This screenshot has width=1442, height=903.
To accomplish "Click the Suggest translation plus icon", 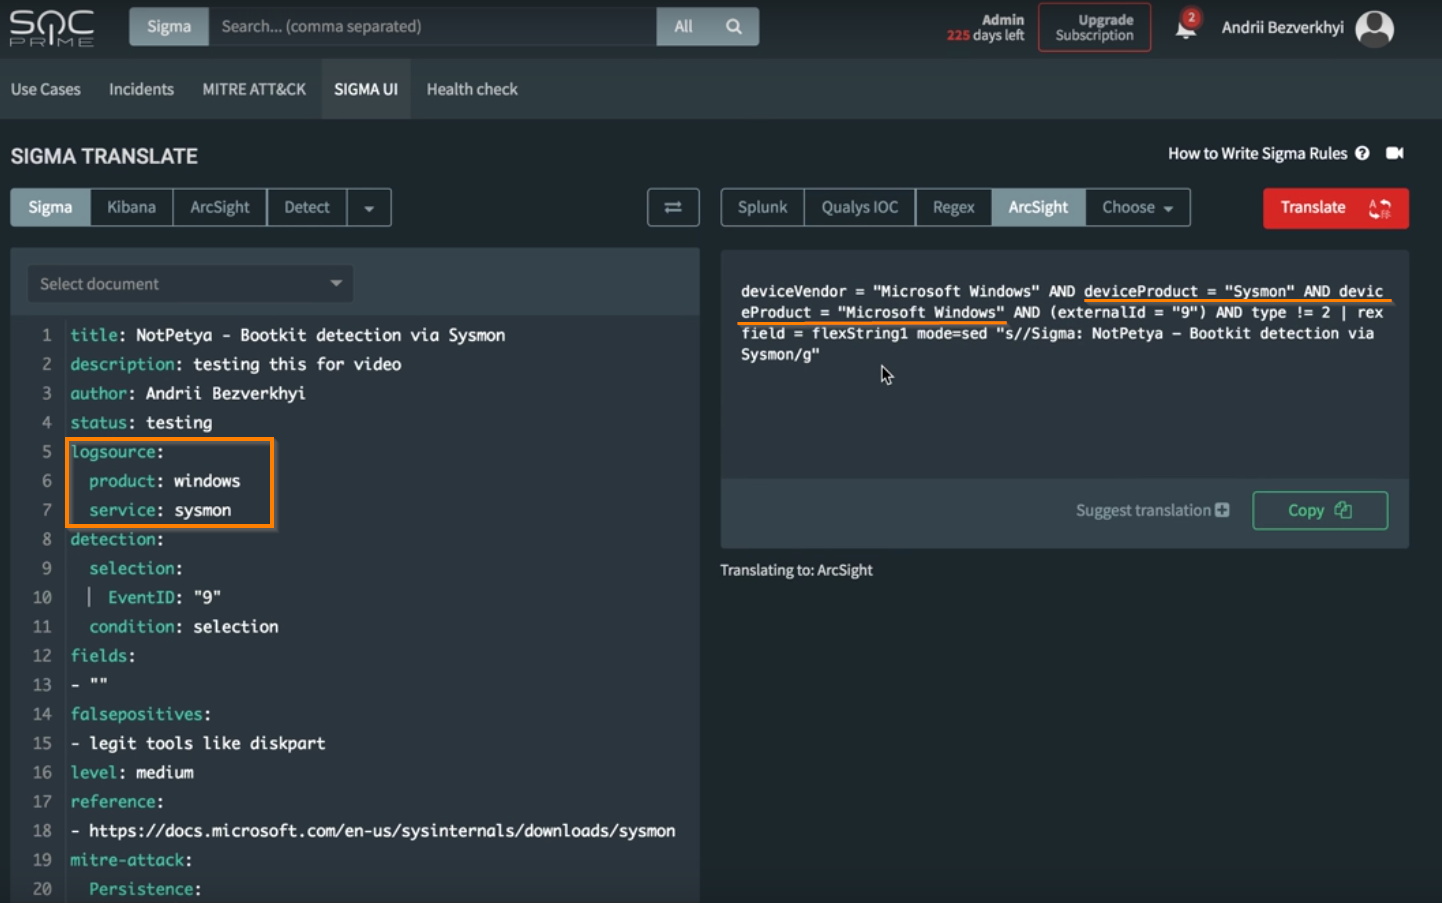I will tap(1222, 510).
